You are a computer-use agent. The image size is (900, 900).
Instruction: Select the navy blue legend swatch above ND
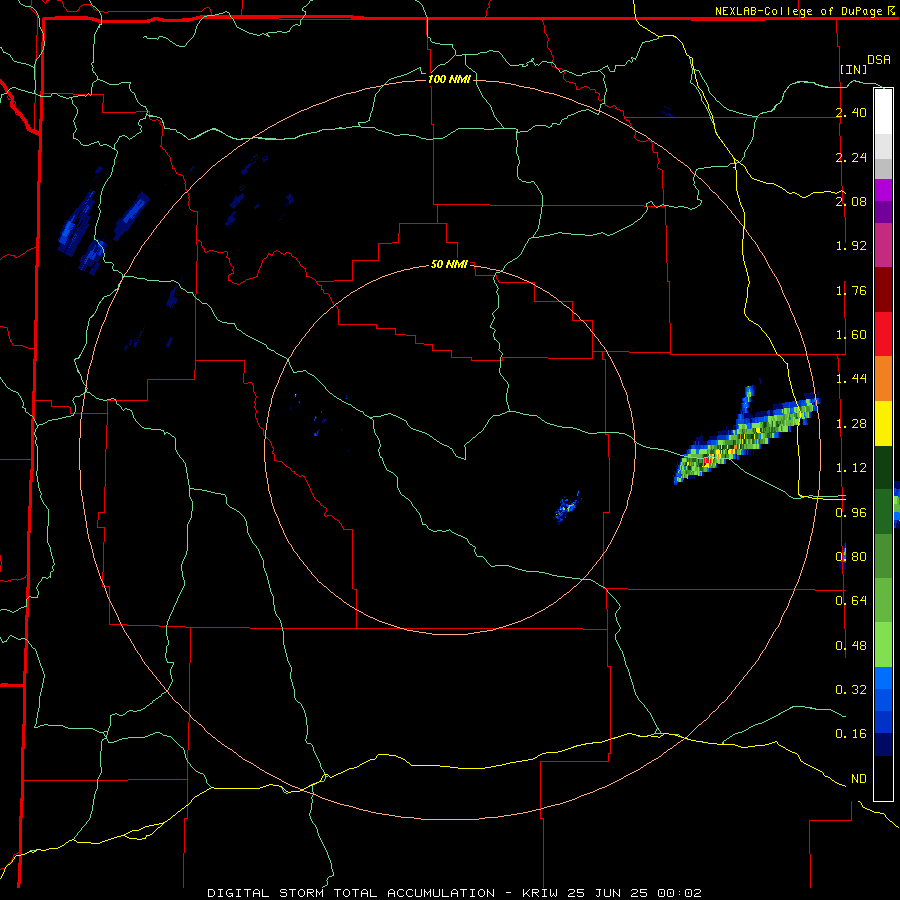click(883, 744)
